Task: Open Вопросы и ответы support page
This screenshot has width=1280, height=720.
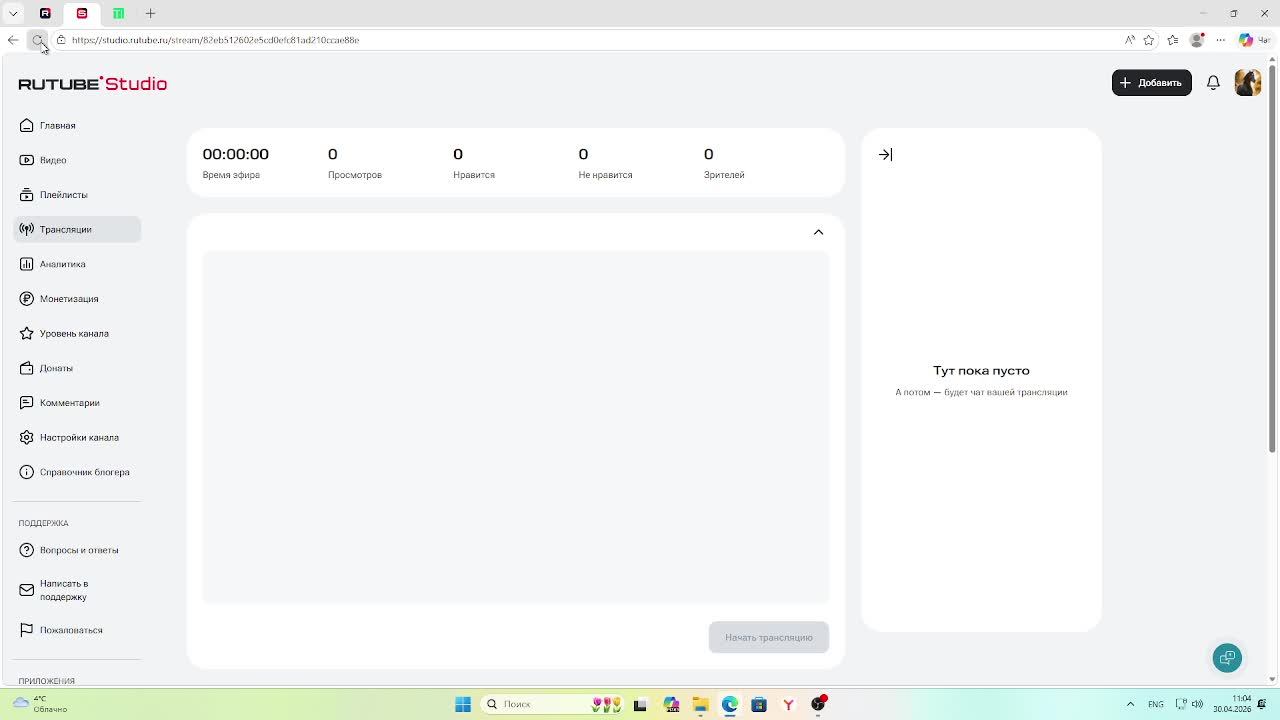Action: [x=77, y=550]
